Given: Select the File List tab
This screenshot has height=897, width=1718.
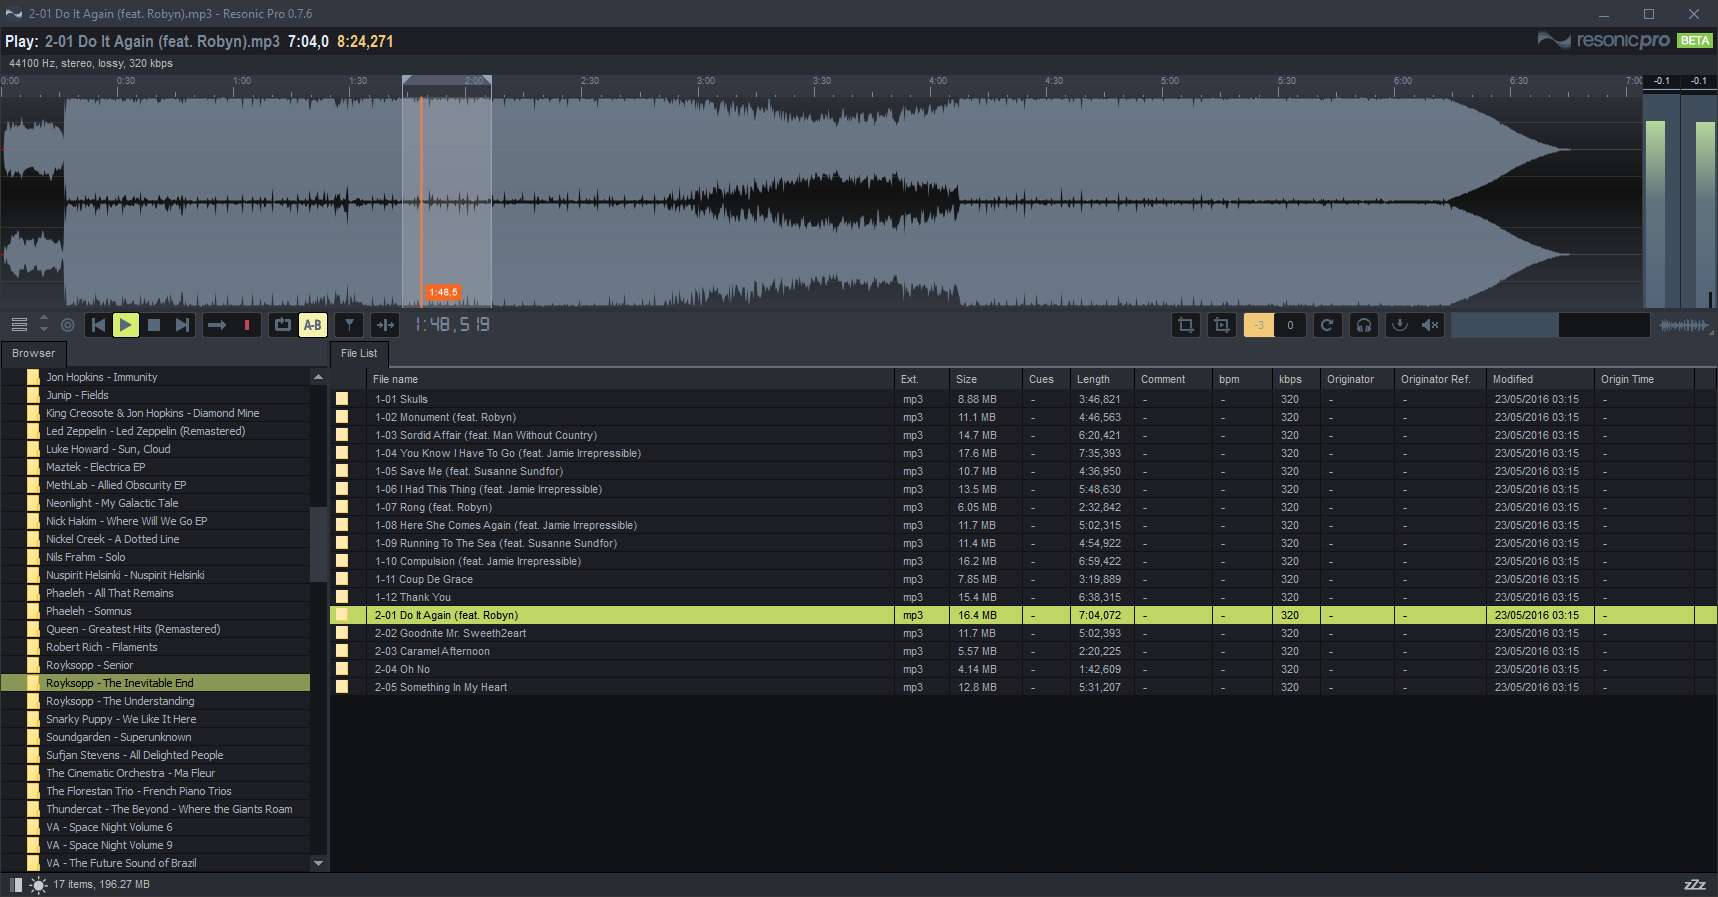Looking at the screenshot, I should pyautogui.click(x=359, y=353).
